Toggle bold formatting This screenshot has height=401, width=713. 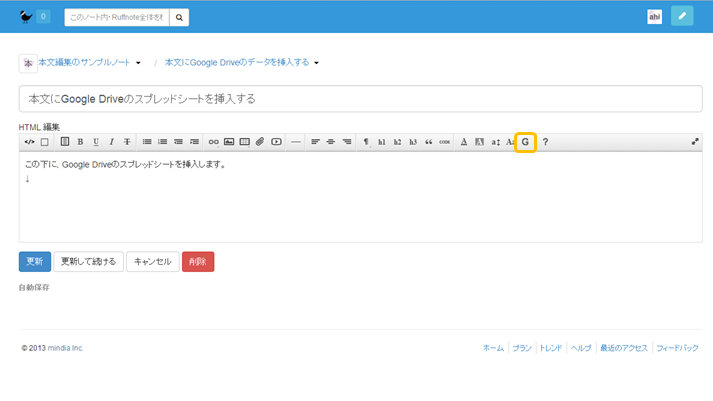[80, 142]
